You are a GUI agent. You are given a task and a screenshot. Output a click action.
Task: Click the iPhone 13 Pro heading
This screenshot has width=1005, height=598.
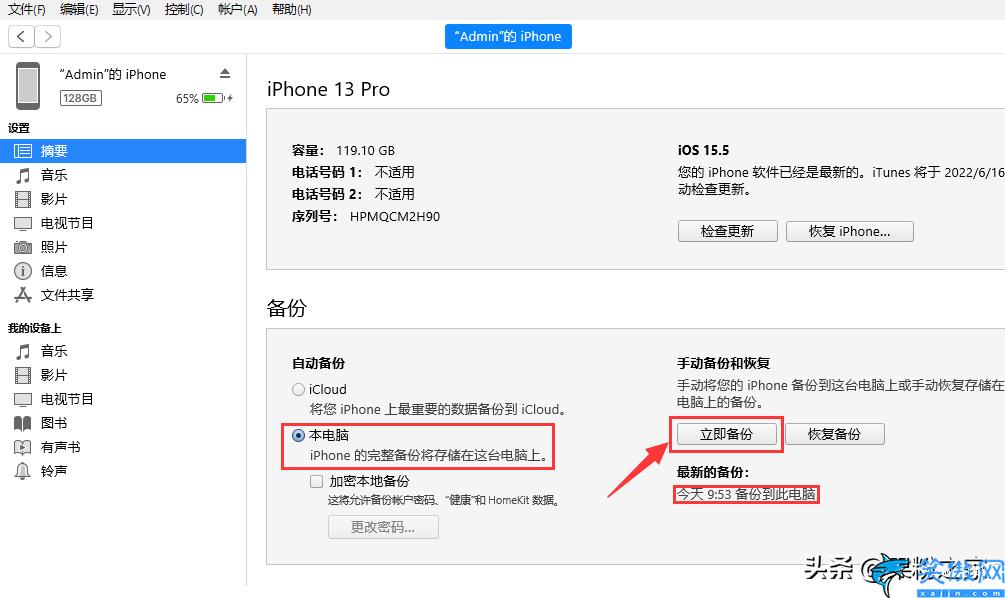click(328, 89)
